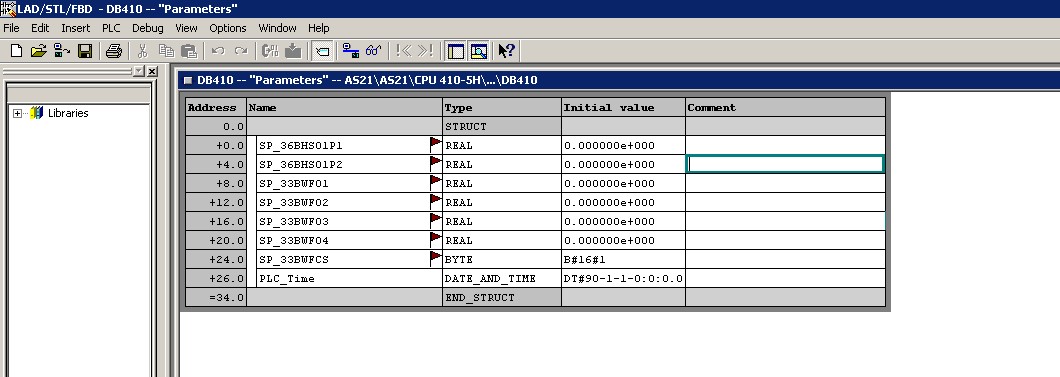Viewport: 1060px width, 377px height.
Task: Click the Name column header
Action: [x=345, y=107]
